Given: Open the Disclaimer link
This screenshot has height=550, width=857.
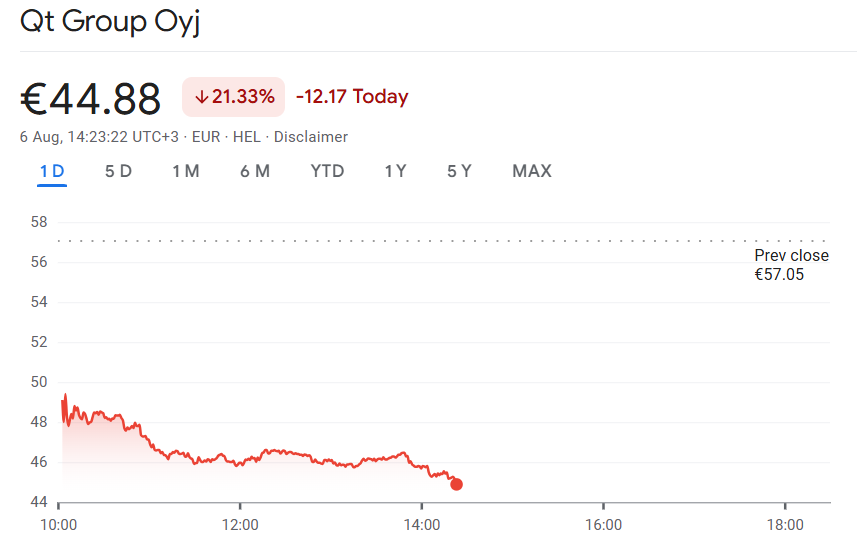Looking at the screenshot, I should [311, 137].
